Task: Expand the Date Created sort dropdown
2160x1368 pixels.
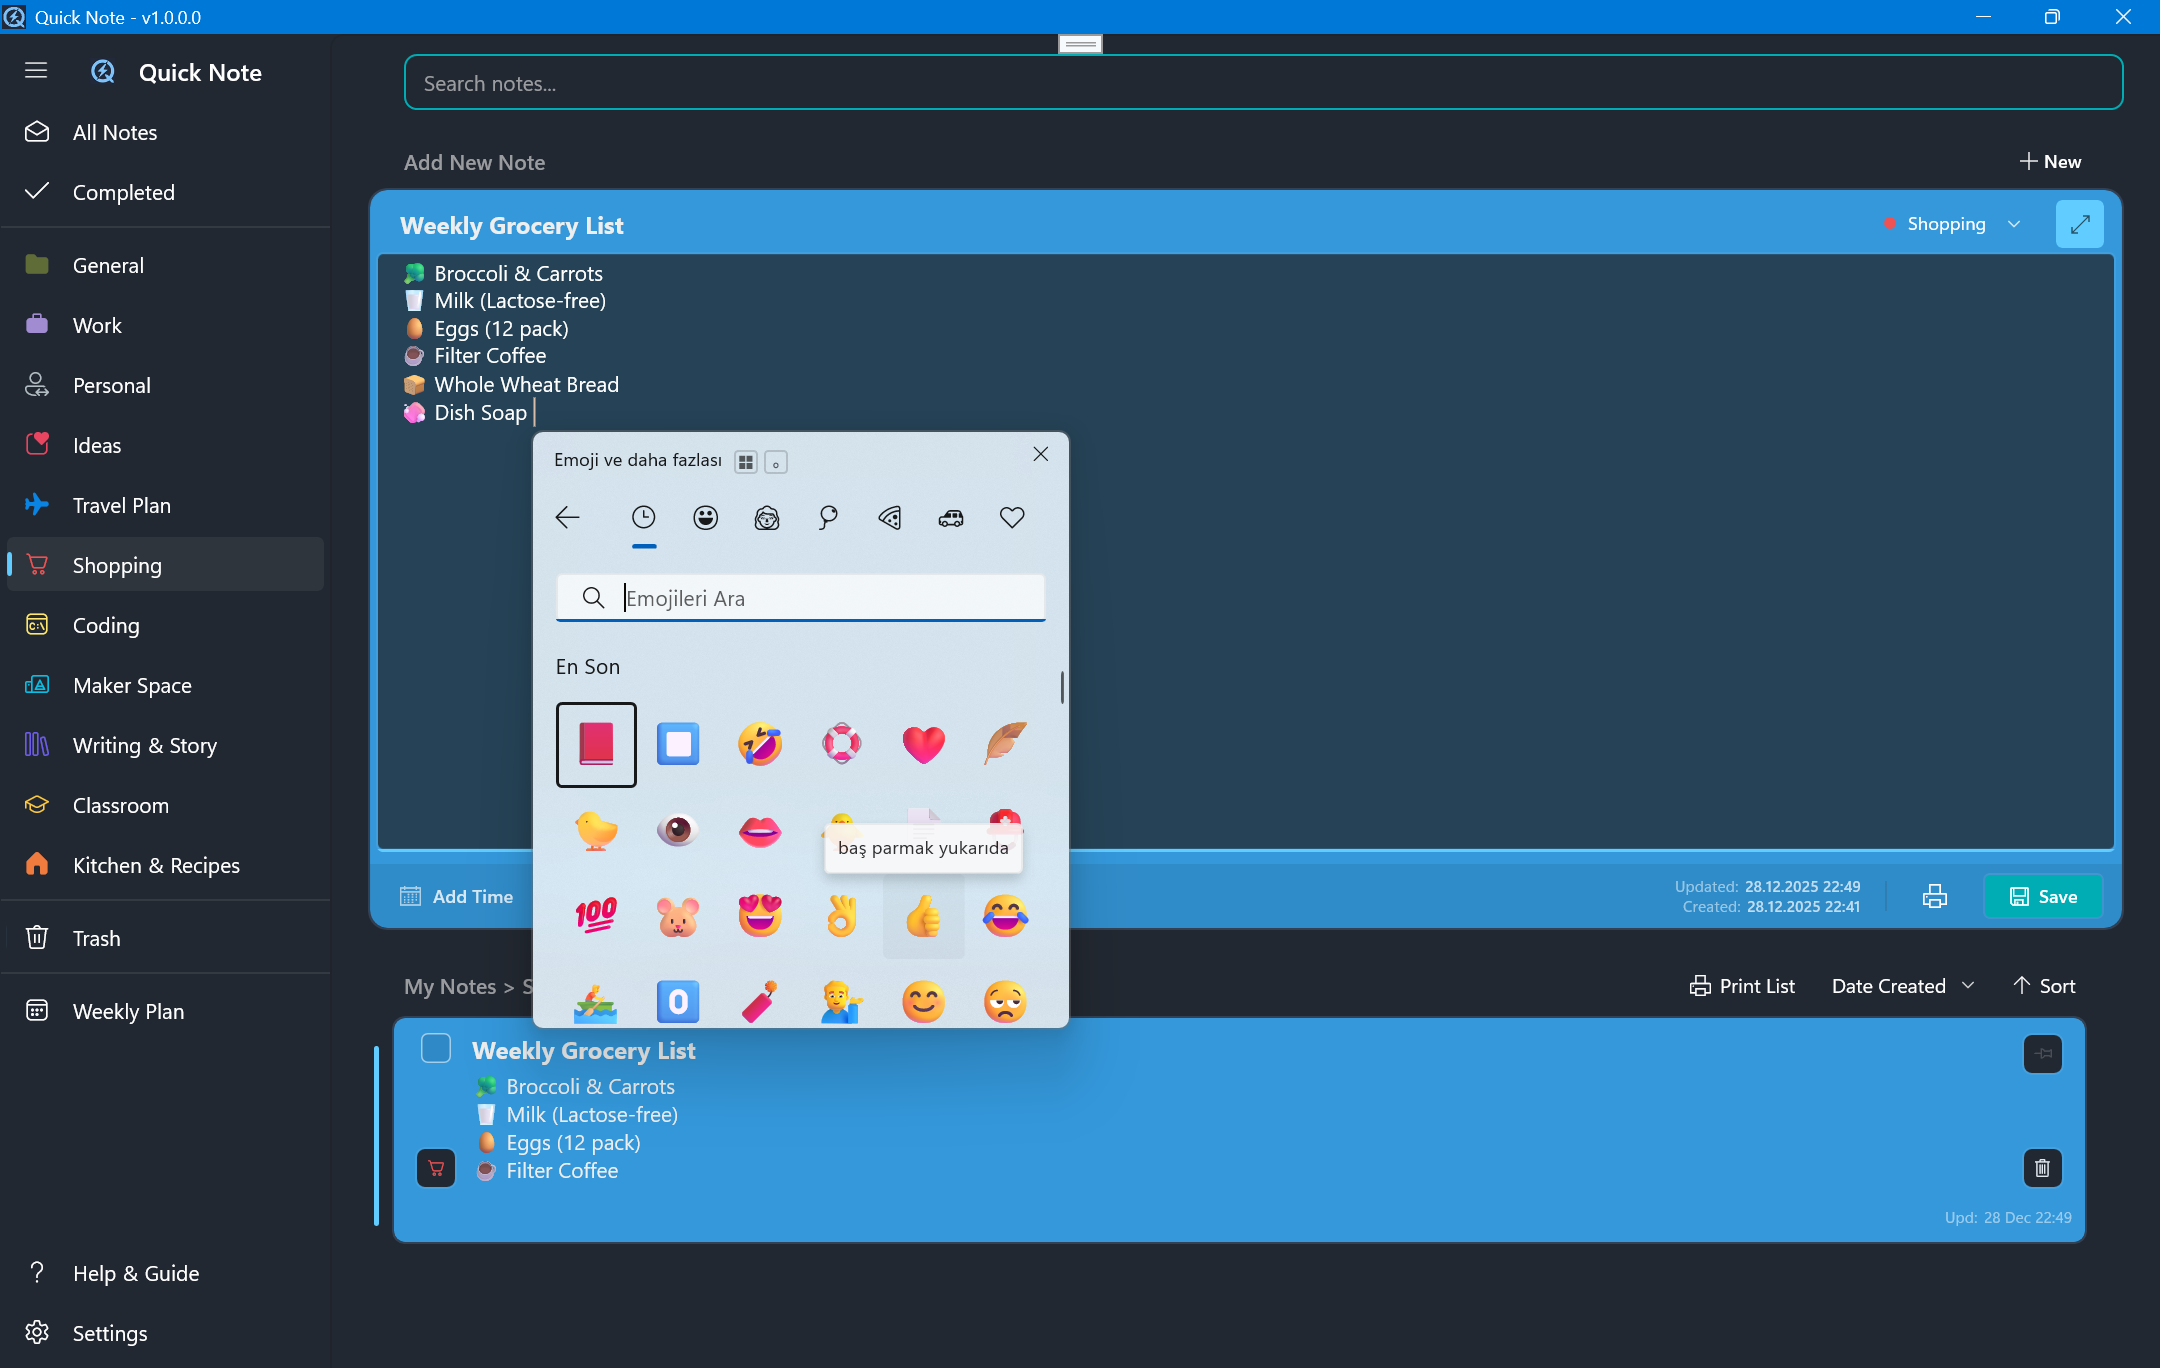Action: pyautogui.click(x=1902, y=986)
